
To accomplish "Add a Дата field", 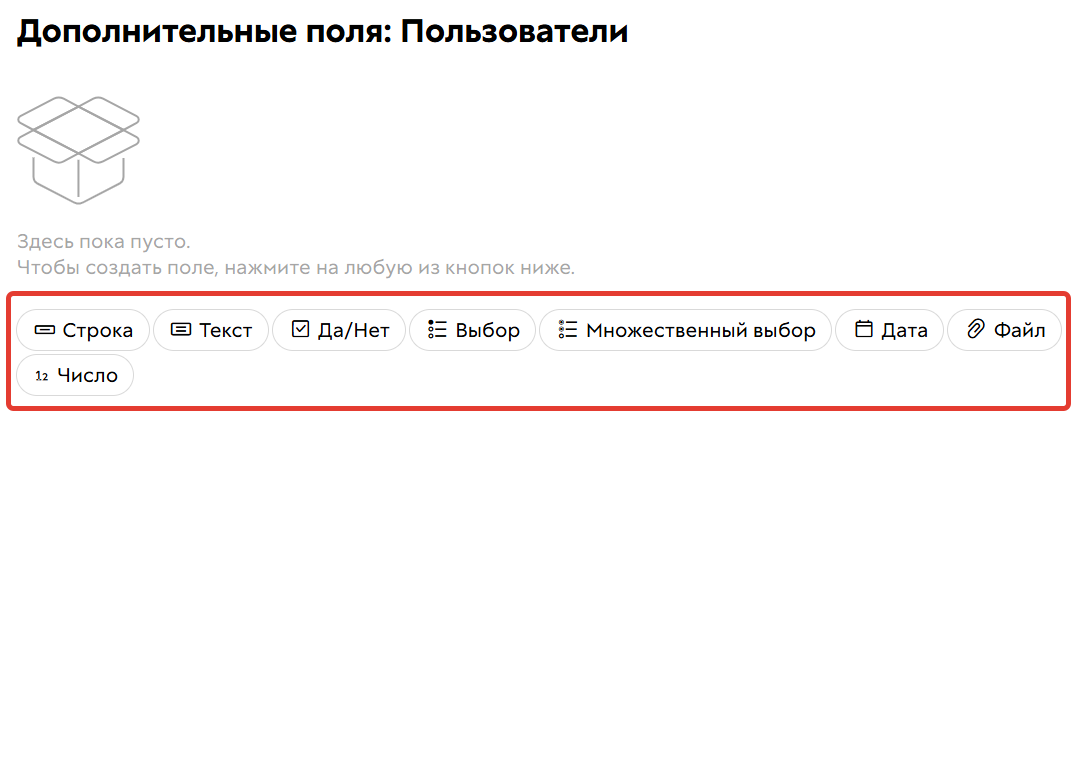I will coord(889,330).
